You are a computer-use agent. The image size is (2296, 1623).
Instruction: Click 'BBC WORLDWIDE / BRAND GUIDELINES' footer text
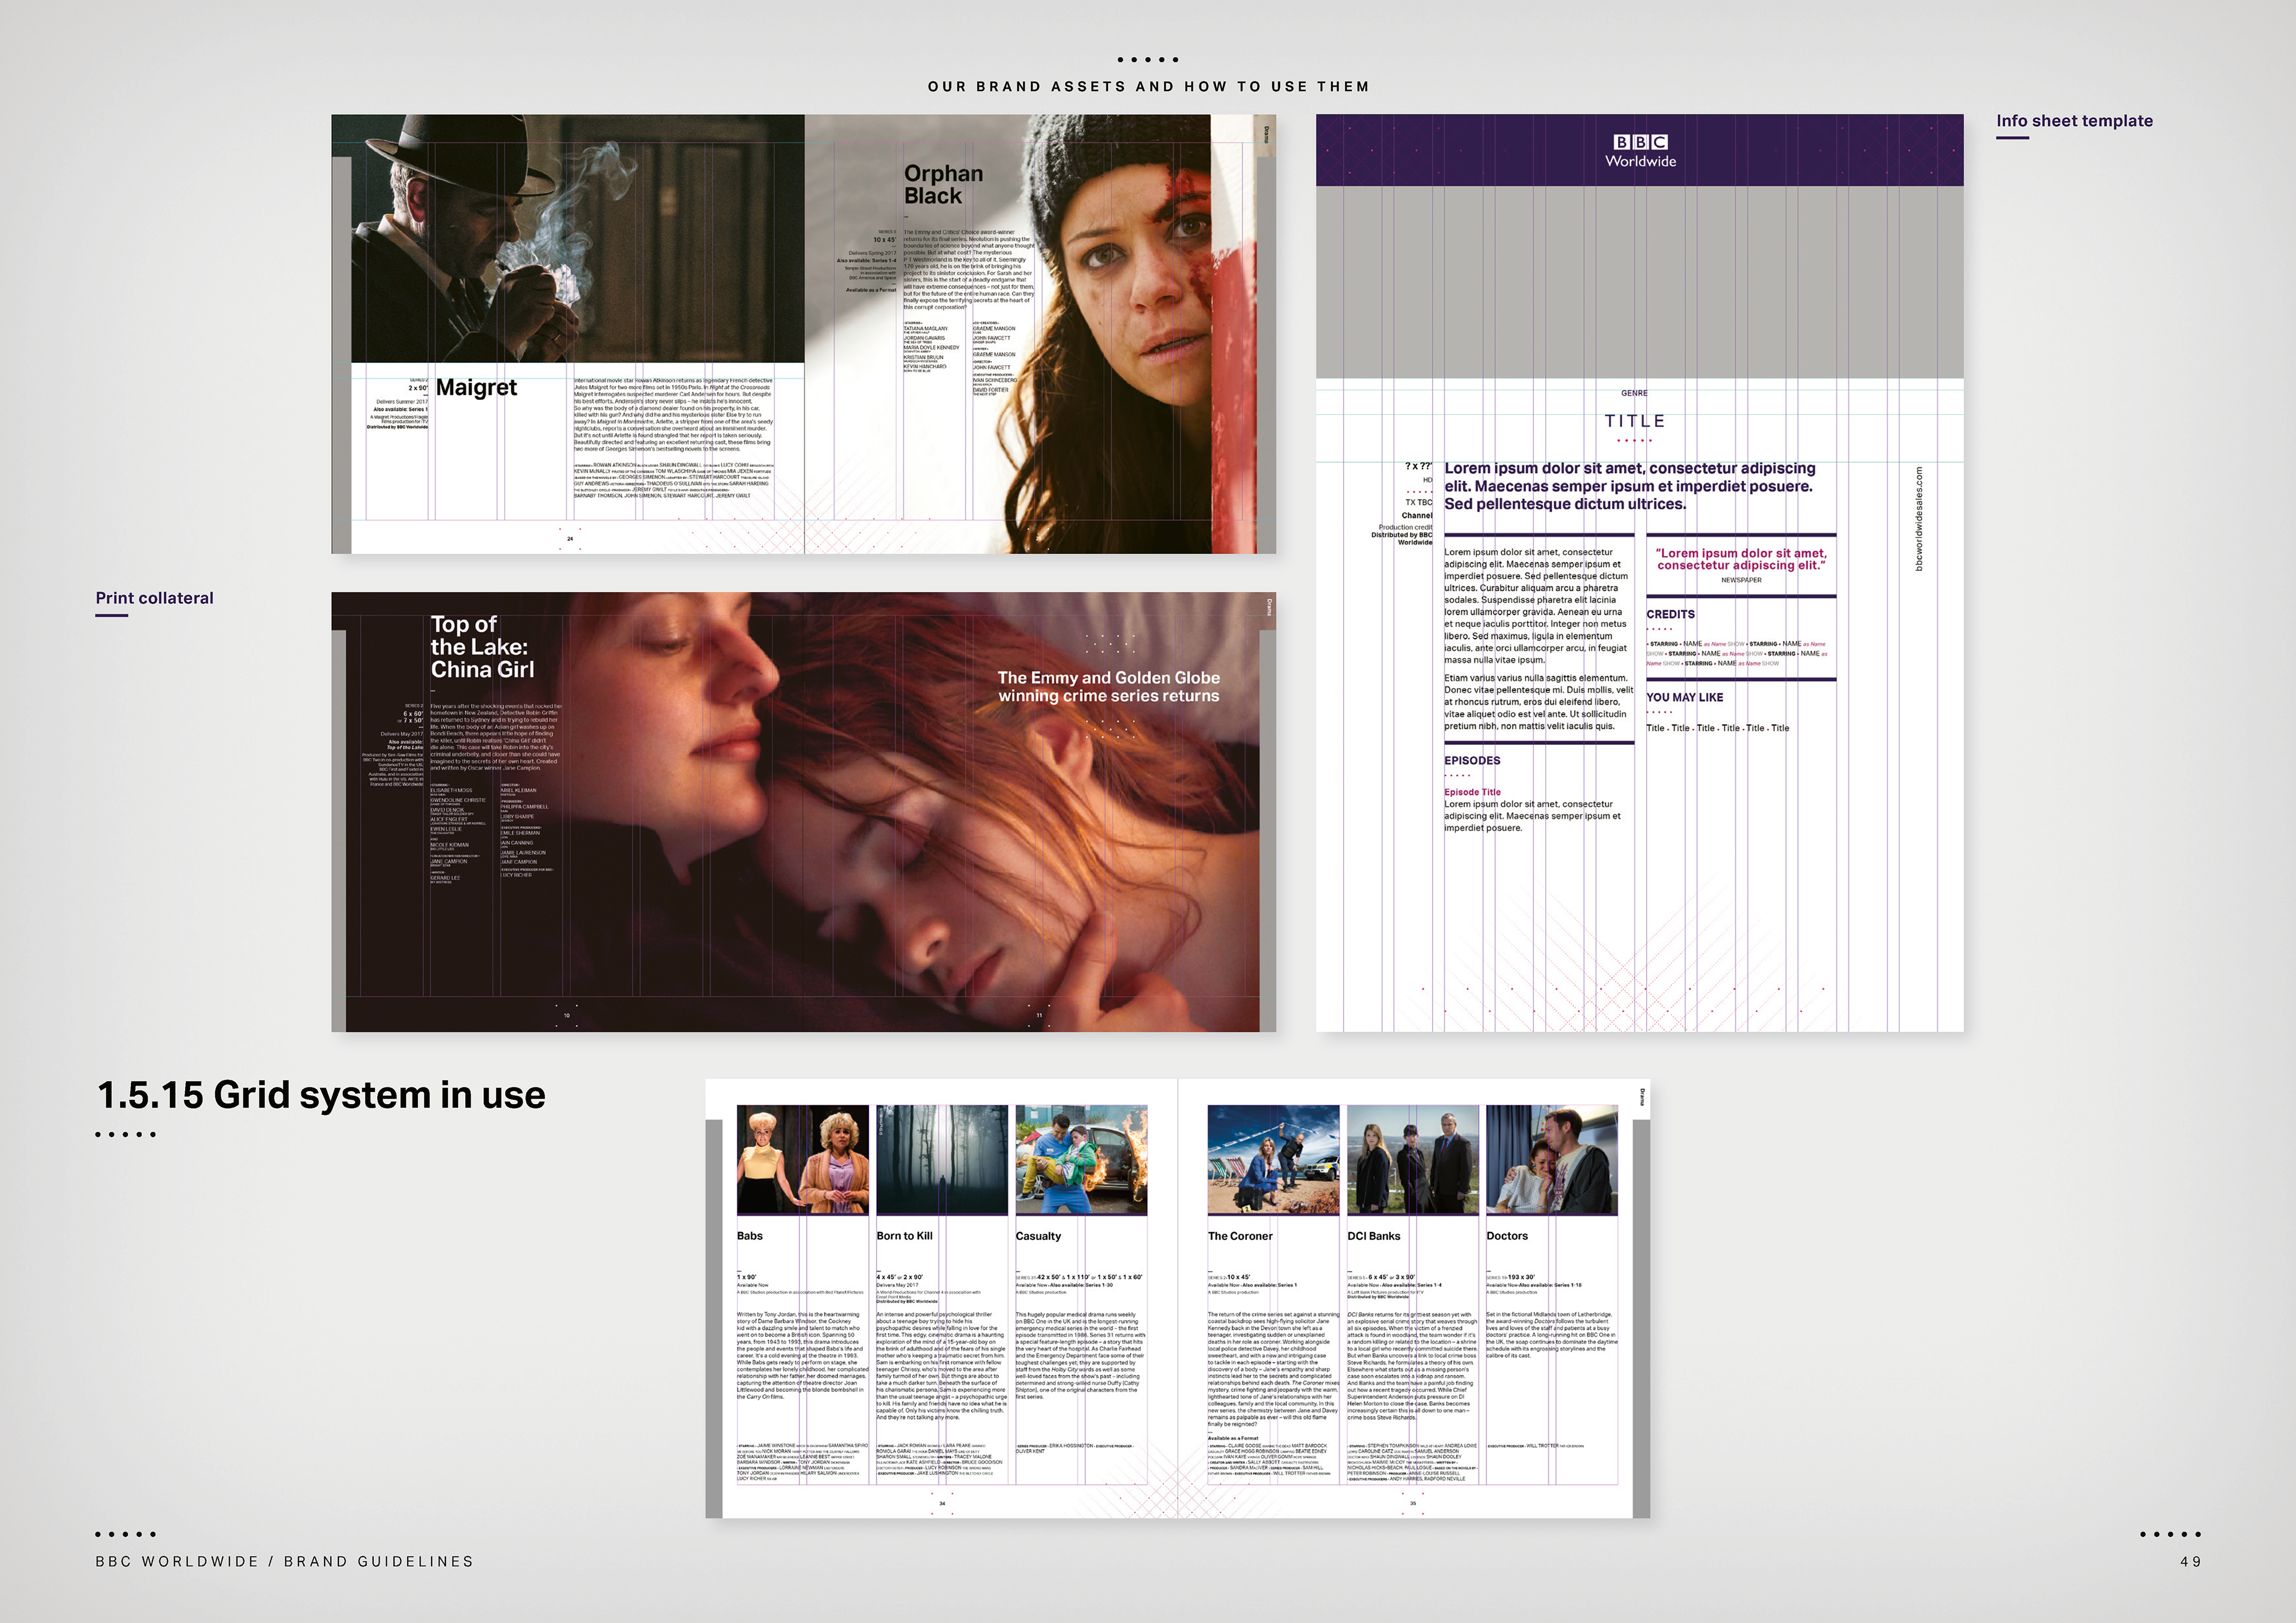pos(284,1561)
